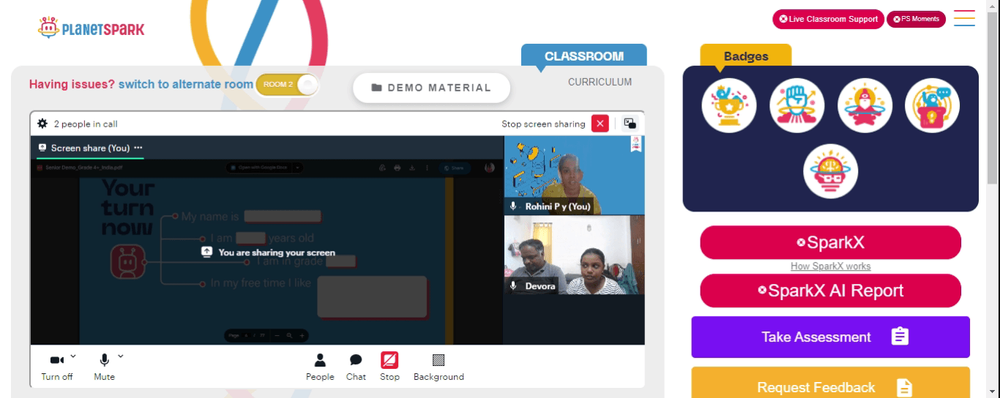The width and height of the screenshot is (1000, 398).
Task: Click Rohini P y (You) video tile
Action: [x=574, y=175]
